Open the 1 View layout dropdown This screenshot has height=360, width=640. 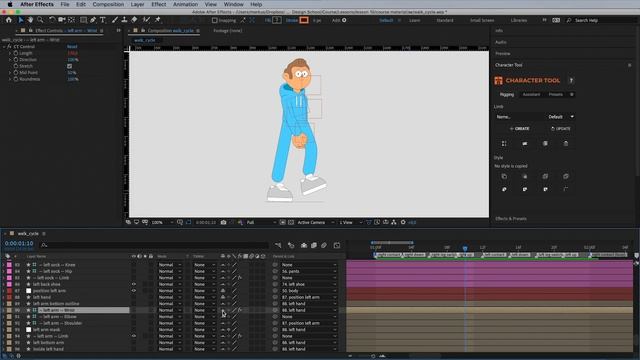(351, 222)
